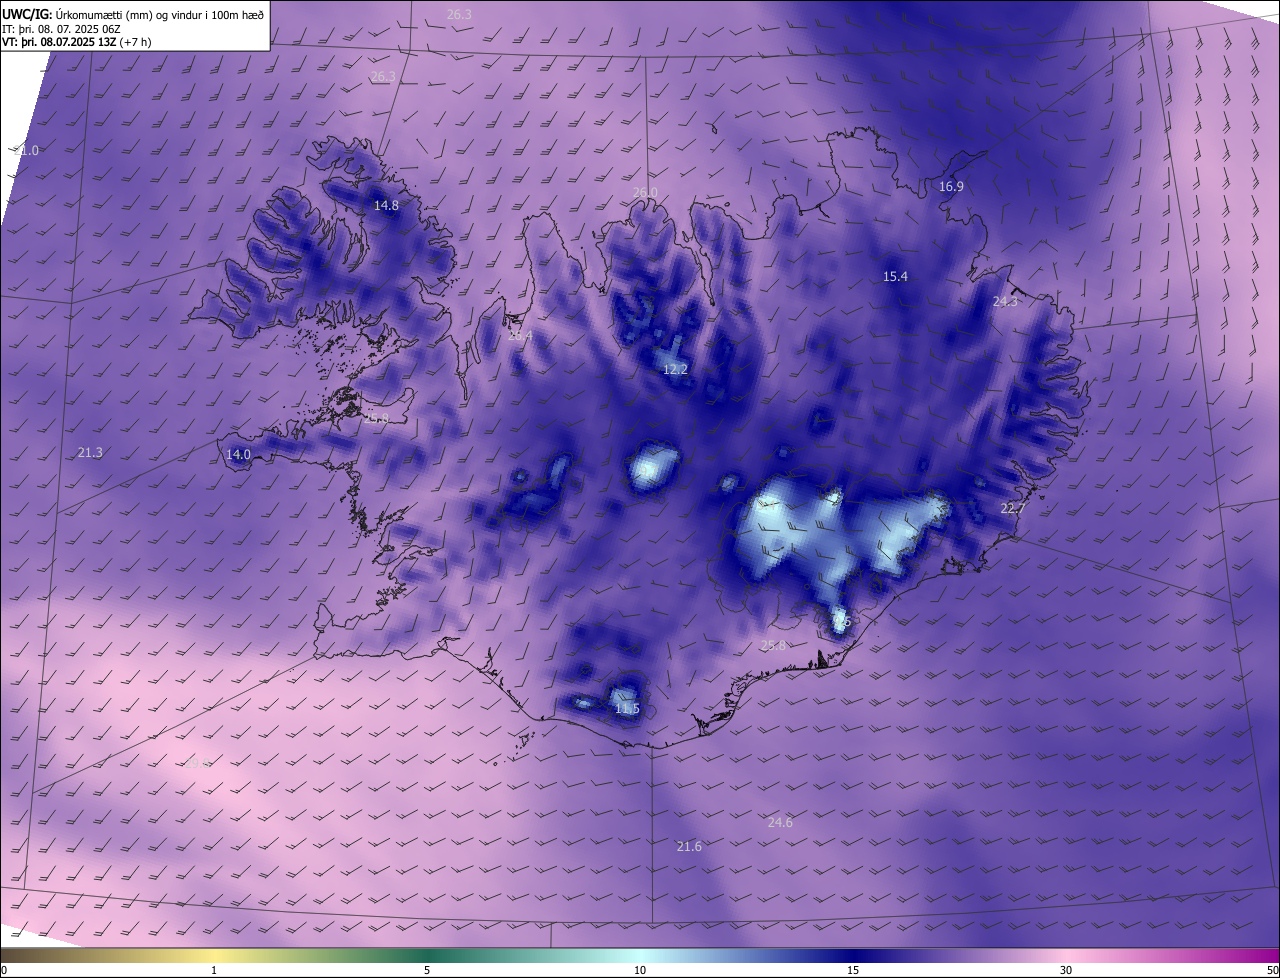Screen dimensions: 1280x978
Task: Click the 21.6 value label
Action: [x=689, y=846]
